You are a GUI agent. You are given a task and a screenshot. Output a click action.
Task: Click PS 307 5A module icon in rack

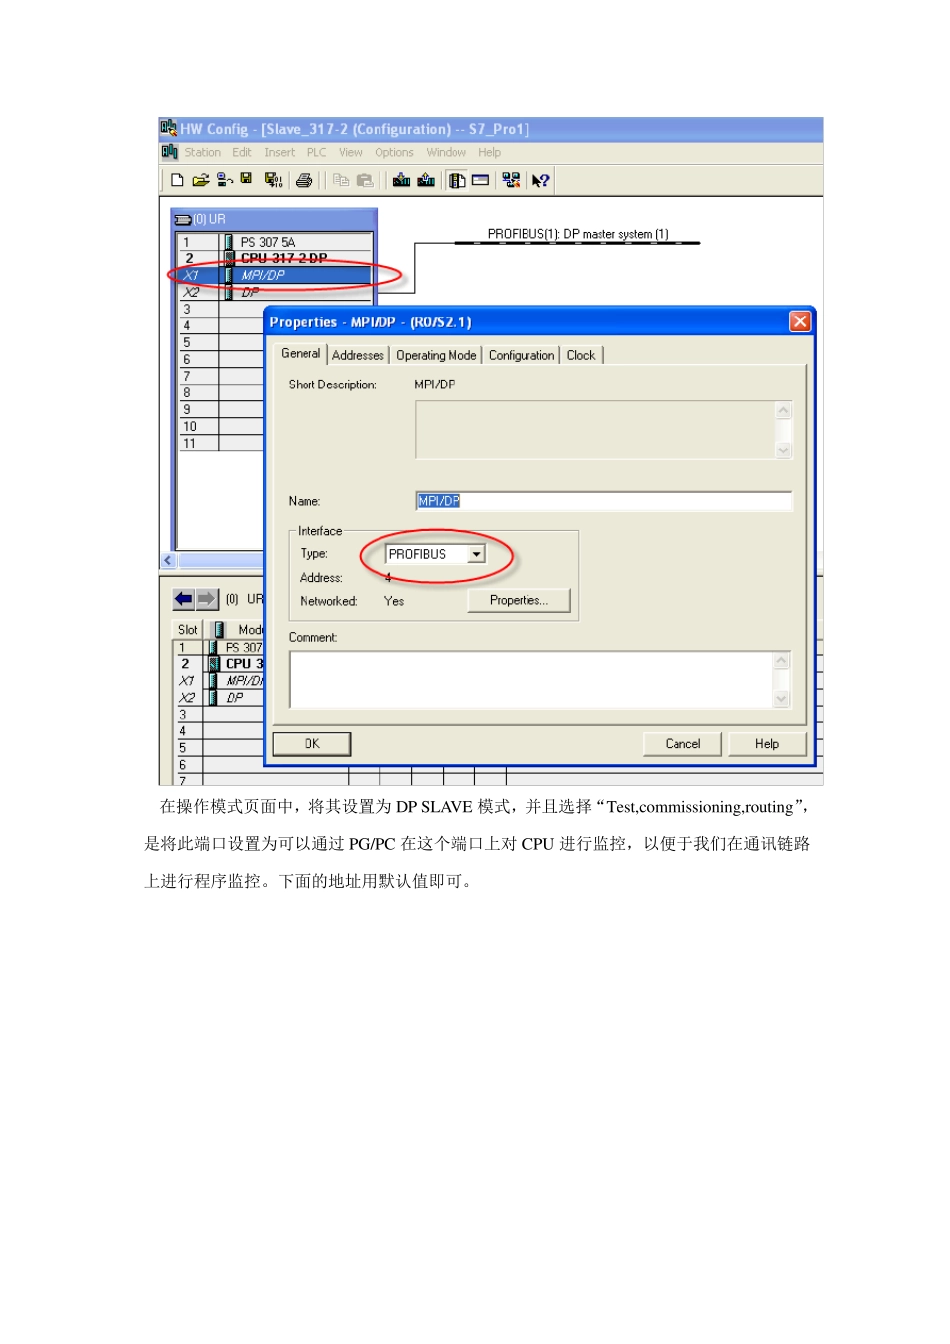(x=229, y=242)
